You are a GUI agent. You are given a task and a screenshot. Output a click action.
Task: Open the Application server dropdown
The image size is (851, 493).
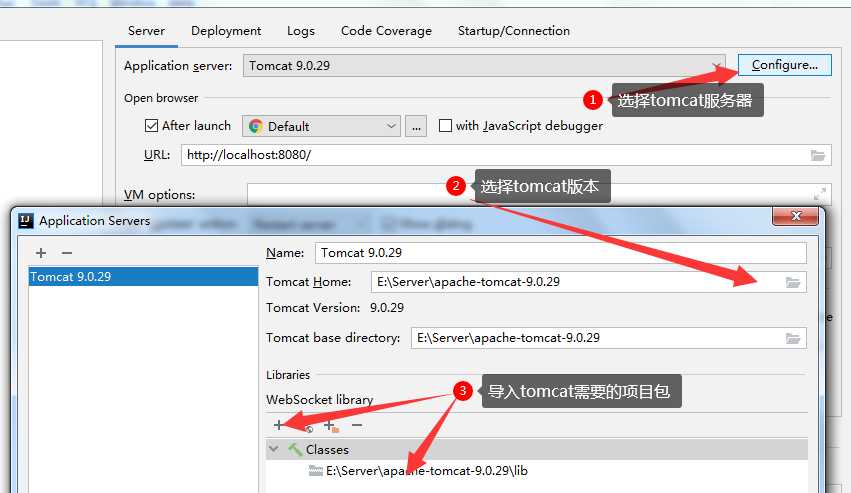(484, 66)
